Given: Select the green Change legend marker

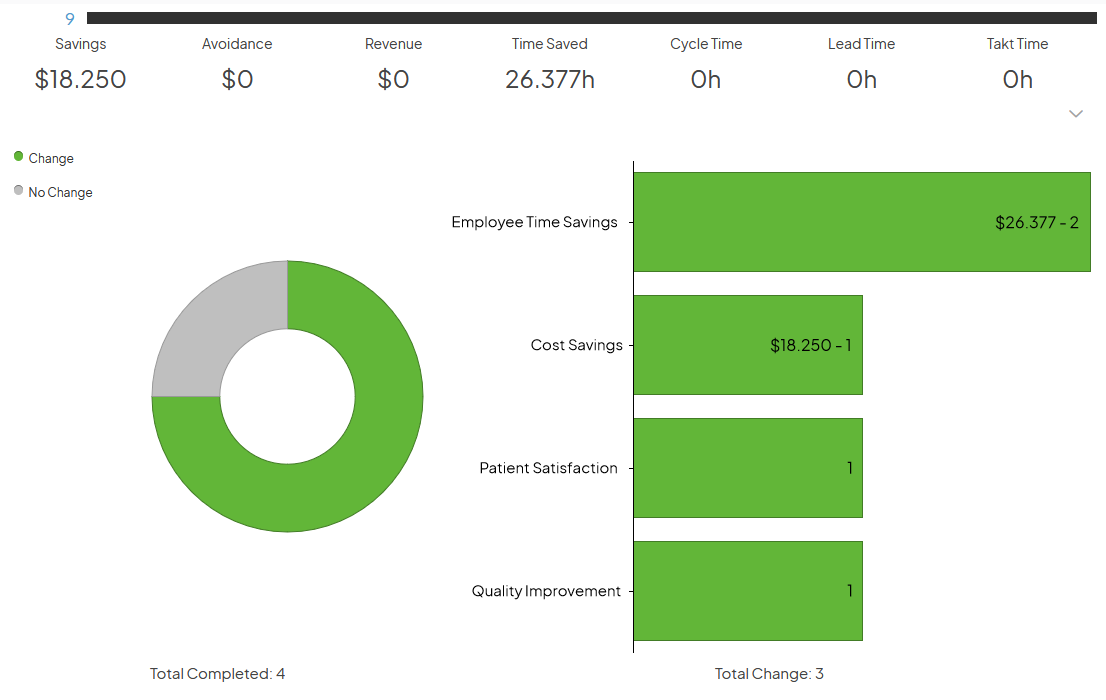Looking at the screenshot, I should 17,157.
